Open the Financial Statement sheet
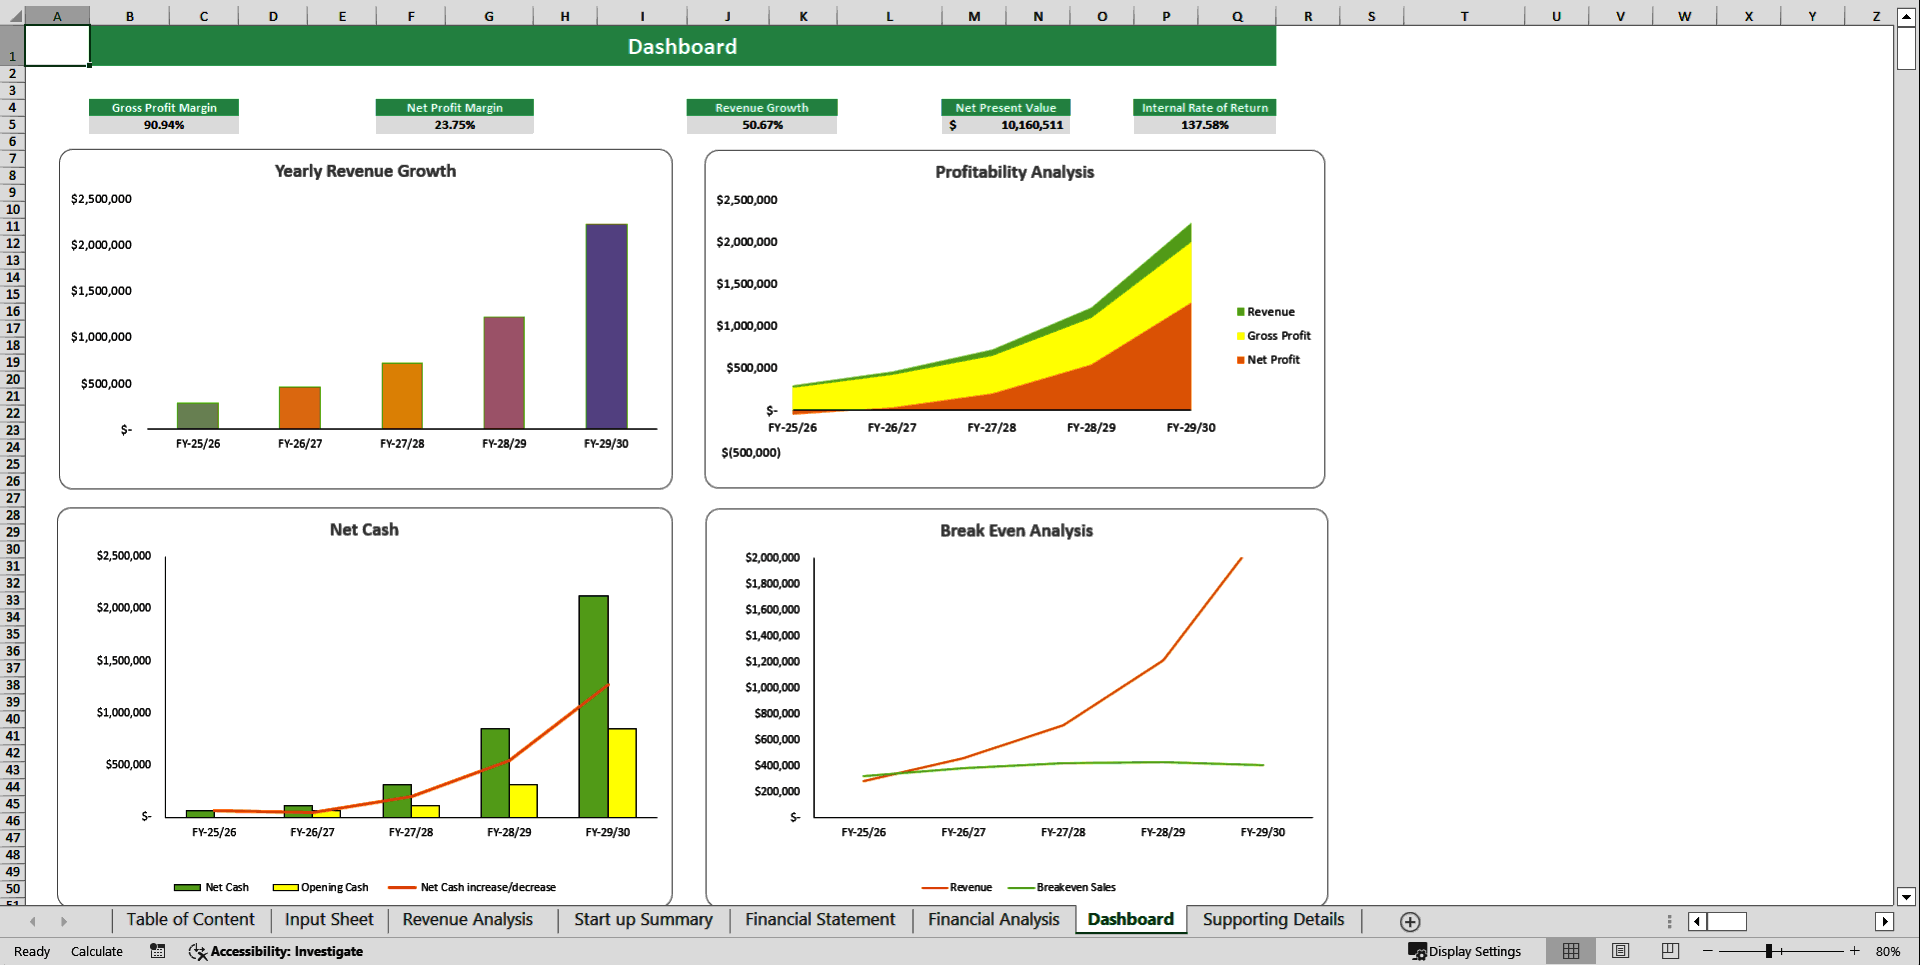 click(819, 919)
